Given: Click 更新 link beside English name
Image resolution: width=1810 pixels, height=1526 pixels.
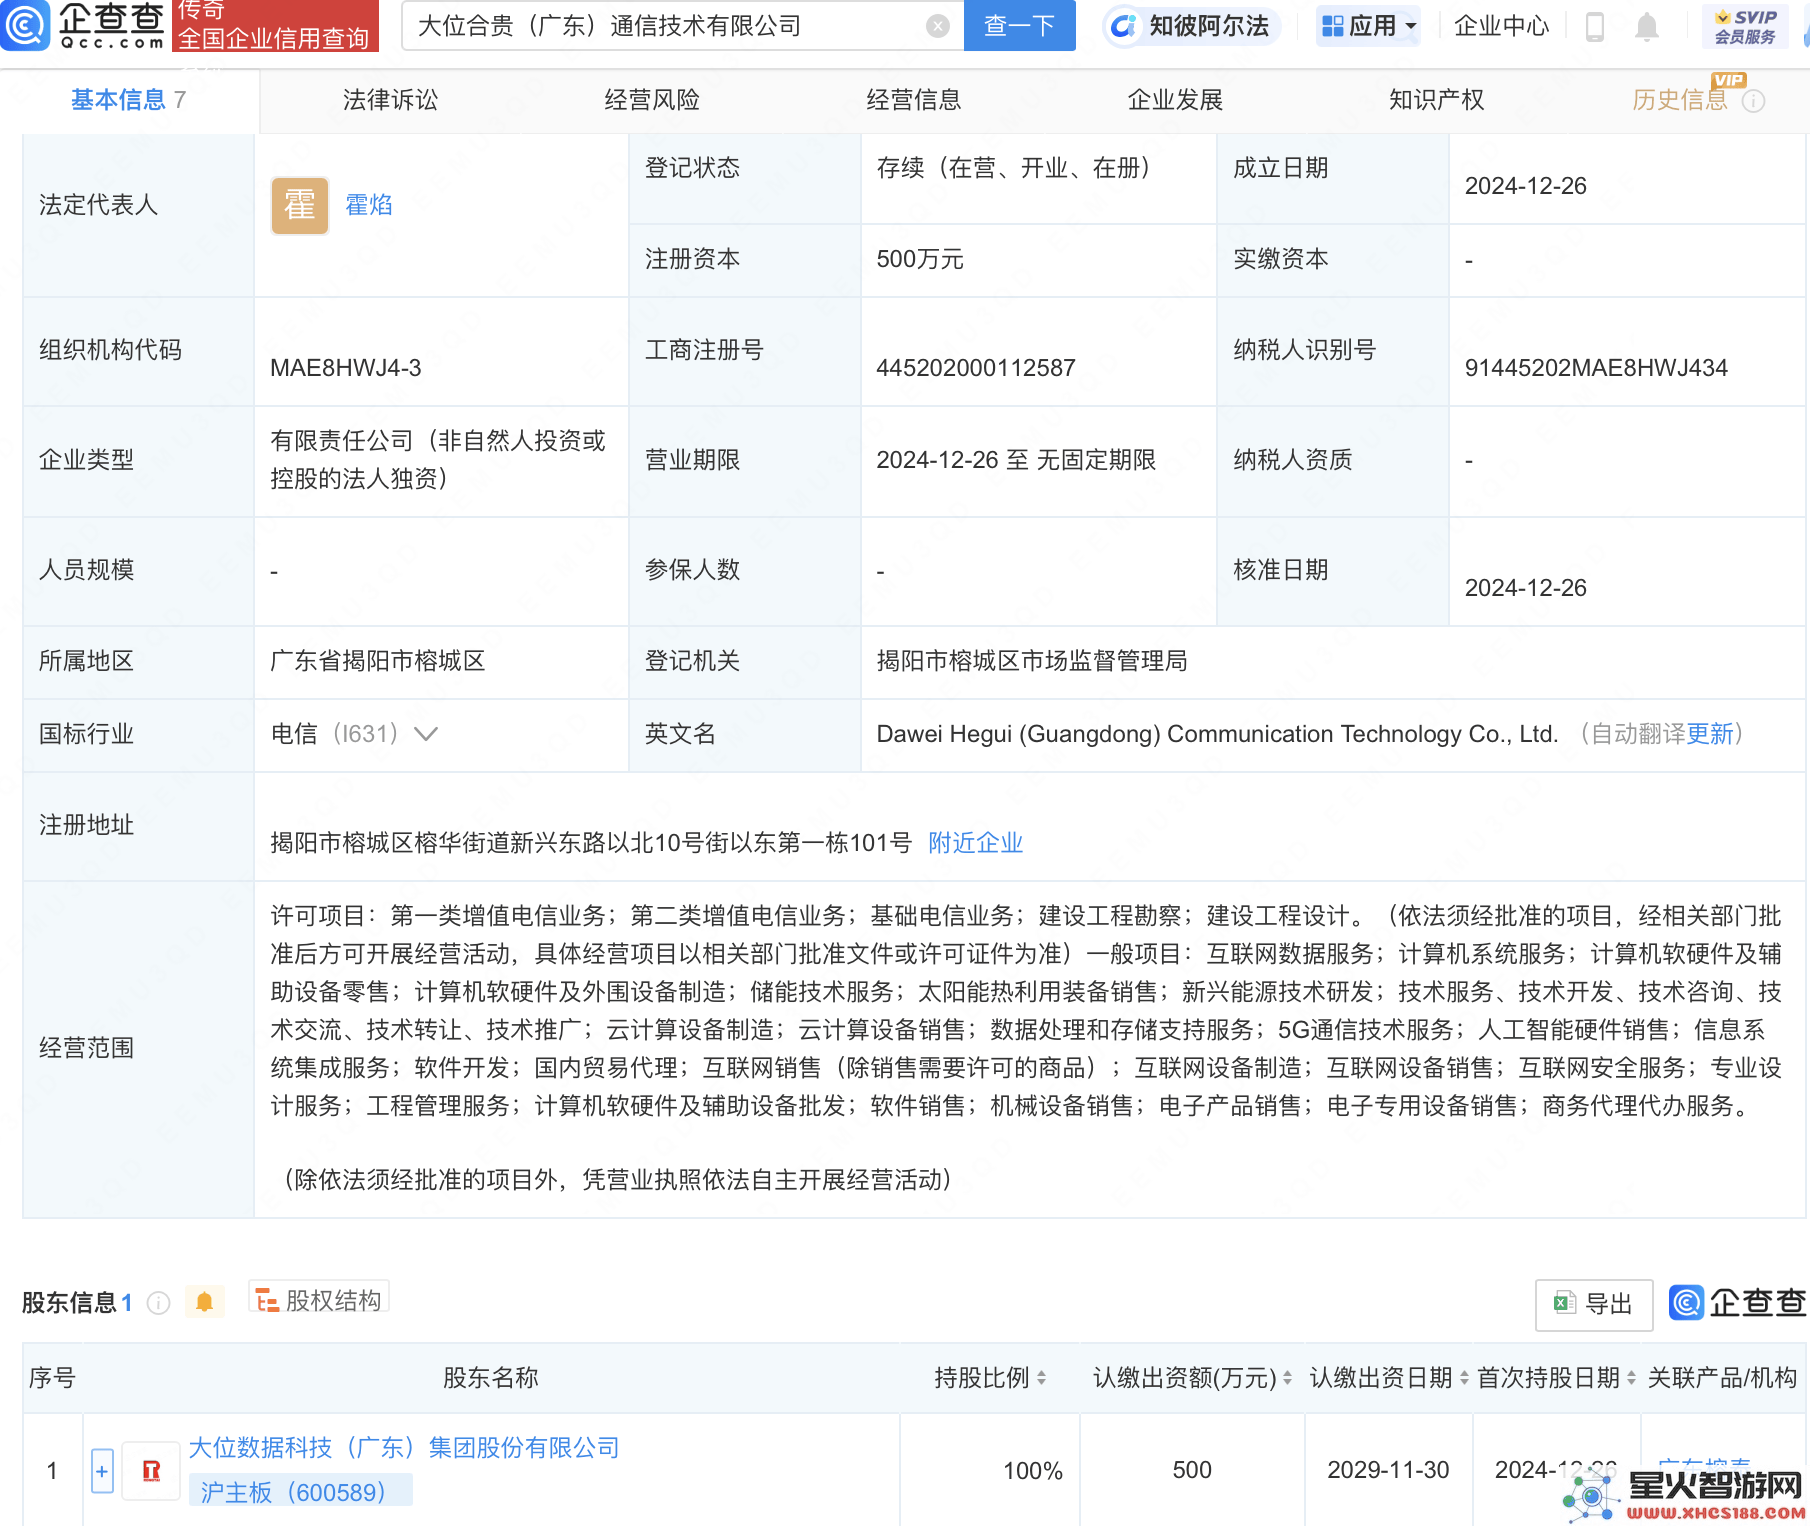Looking at the screenshot, I should tap(1710, 734).
